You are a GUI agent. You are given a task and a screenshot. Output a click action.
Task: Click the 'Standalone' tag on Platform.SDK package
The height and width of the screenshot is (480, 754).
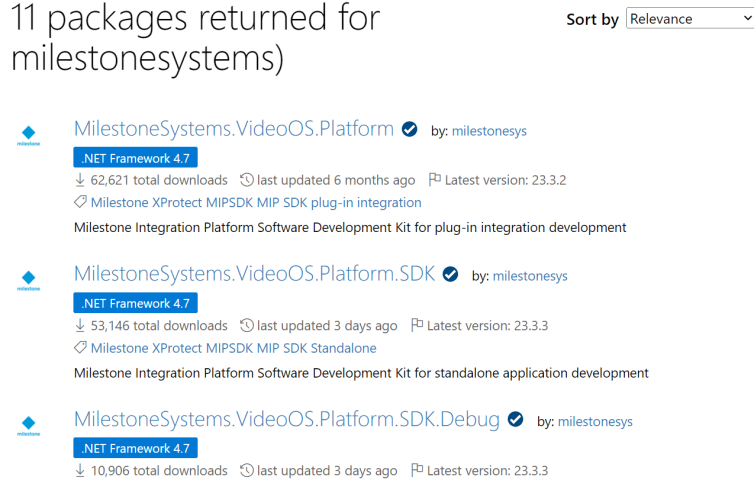point(343,348)
